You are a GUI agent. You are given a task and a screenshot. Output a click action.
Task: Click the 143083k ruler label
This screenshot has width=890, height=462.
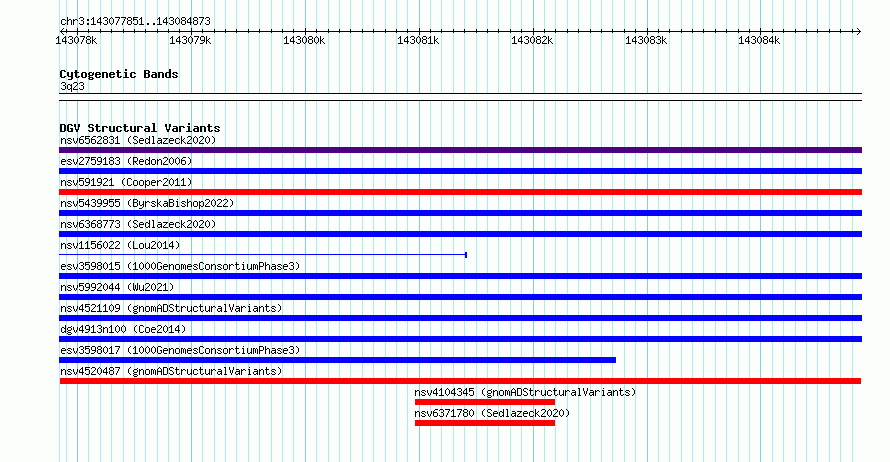(646, 41)
